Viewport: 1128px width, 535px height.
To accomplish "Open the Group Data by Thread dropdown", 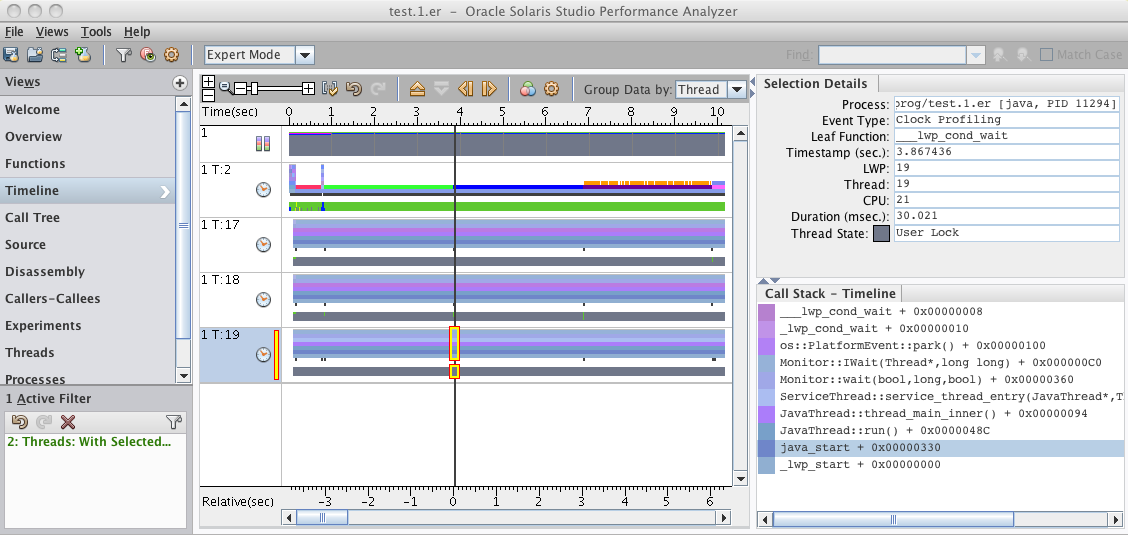I will pyautogui.click(x=737, y=90).
